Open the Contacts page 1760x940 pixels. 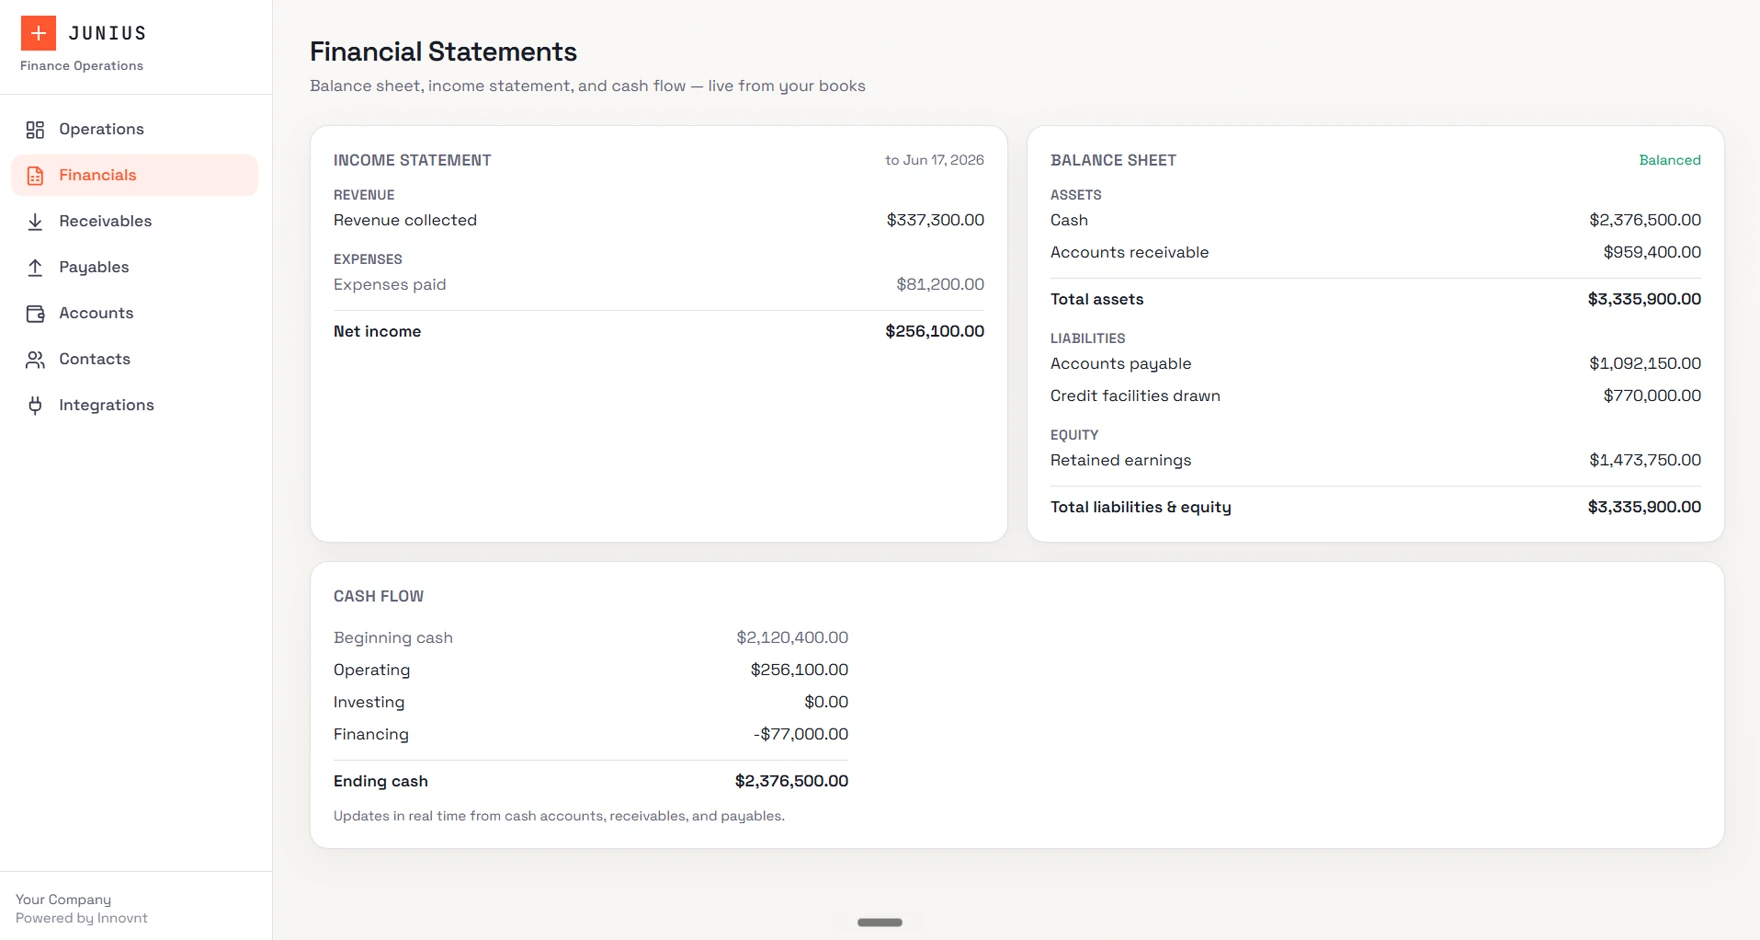pyautogui.click(x=134, y=359)
